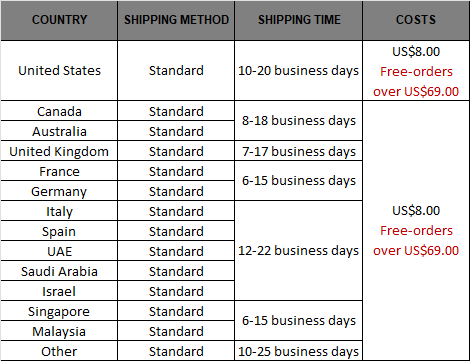This screenshot has width=470, height=361.
Task: Click the 12-22 business days cell
Action: pyautogui.click(x=299, y=251)
